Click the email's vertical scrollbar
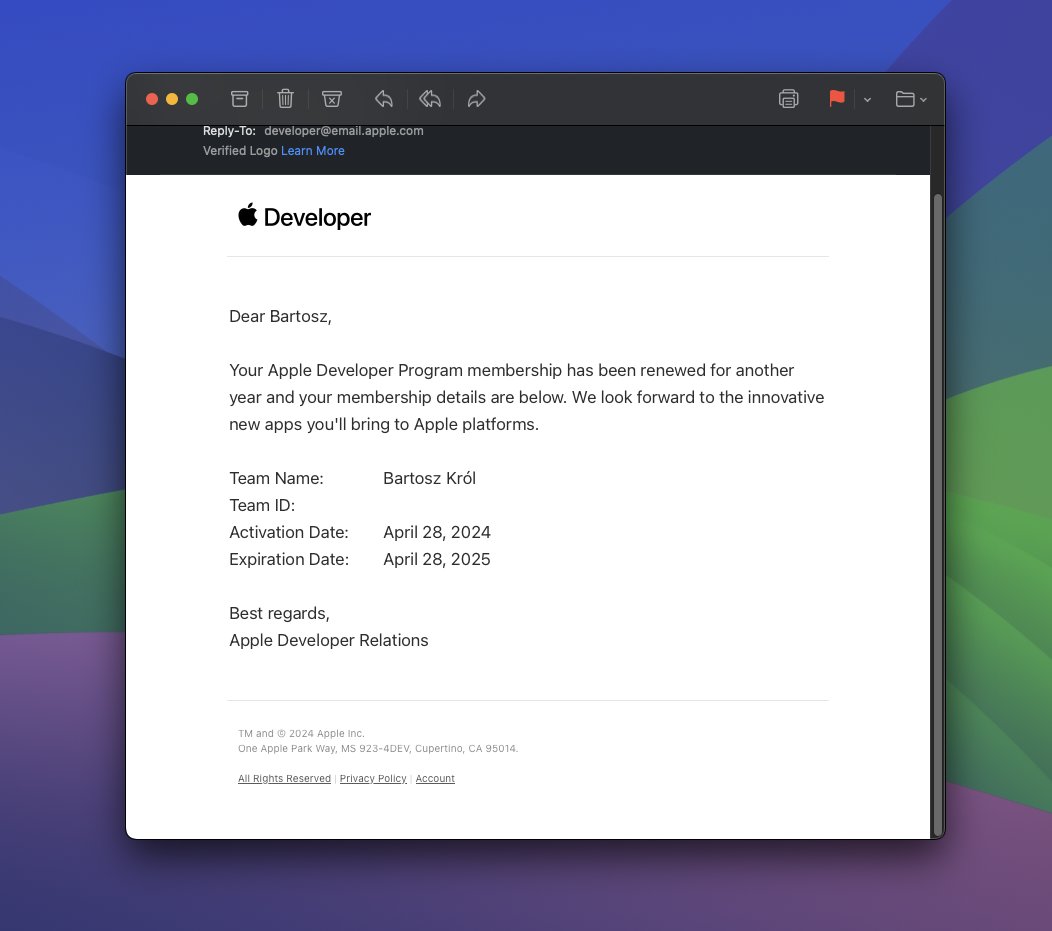Image resolution: width=1052 pixels, height=931 pixels. 938,515
